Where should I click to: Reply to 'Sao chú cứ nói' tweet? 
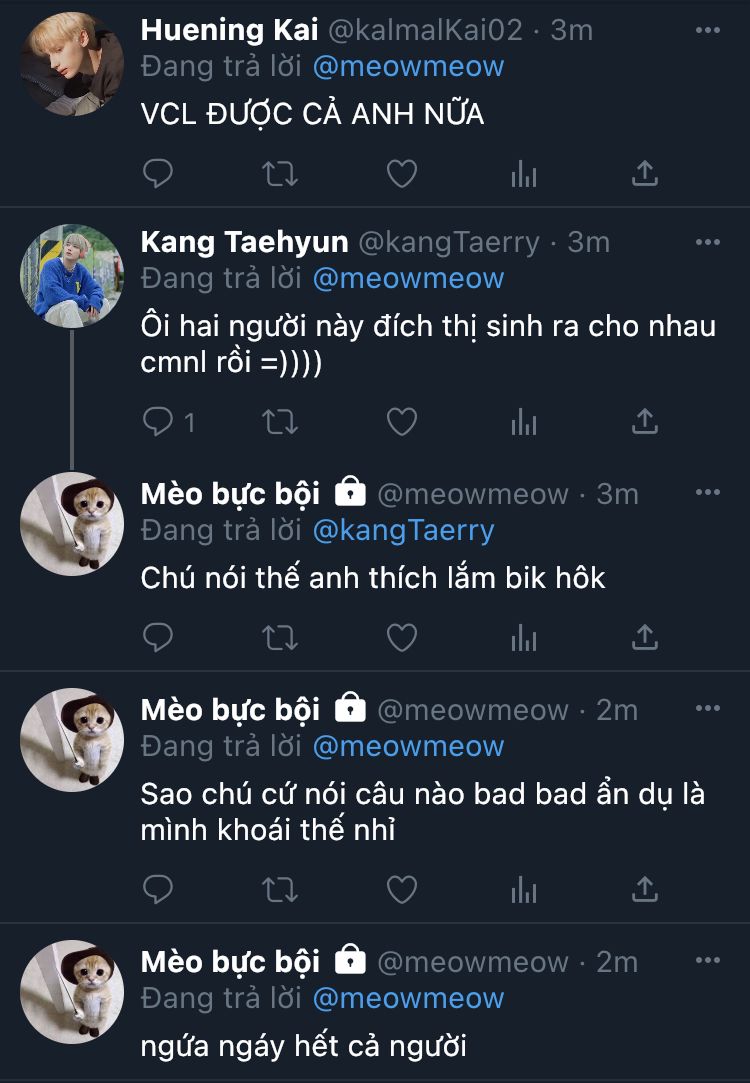click(158, 888)
